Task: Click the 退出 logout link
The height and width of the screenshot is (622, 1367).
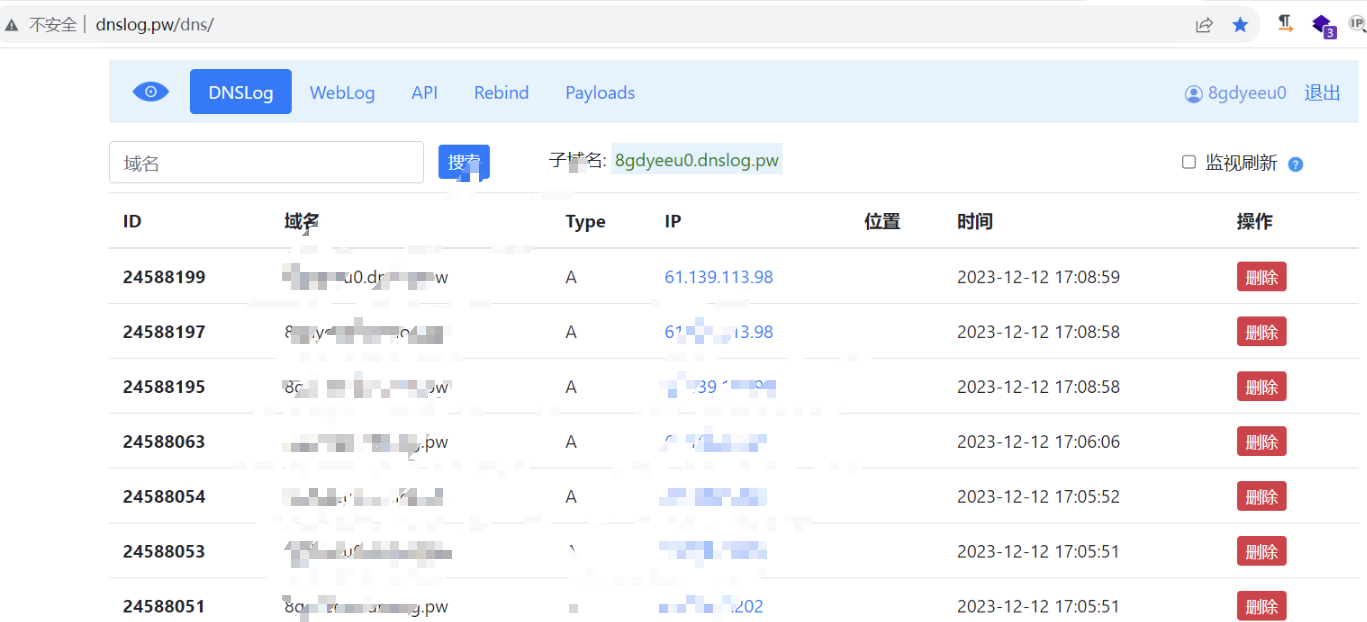Action: pyautogui.click(x=1322, y=93)
